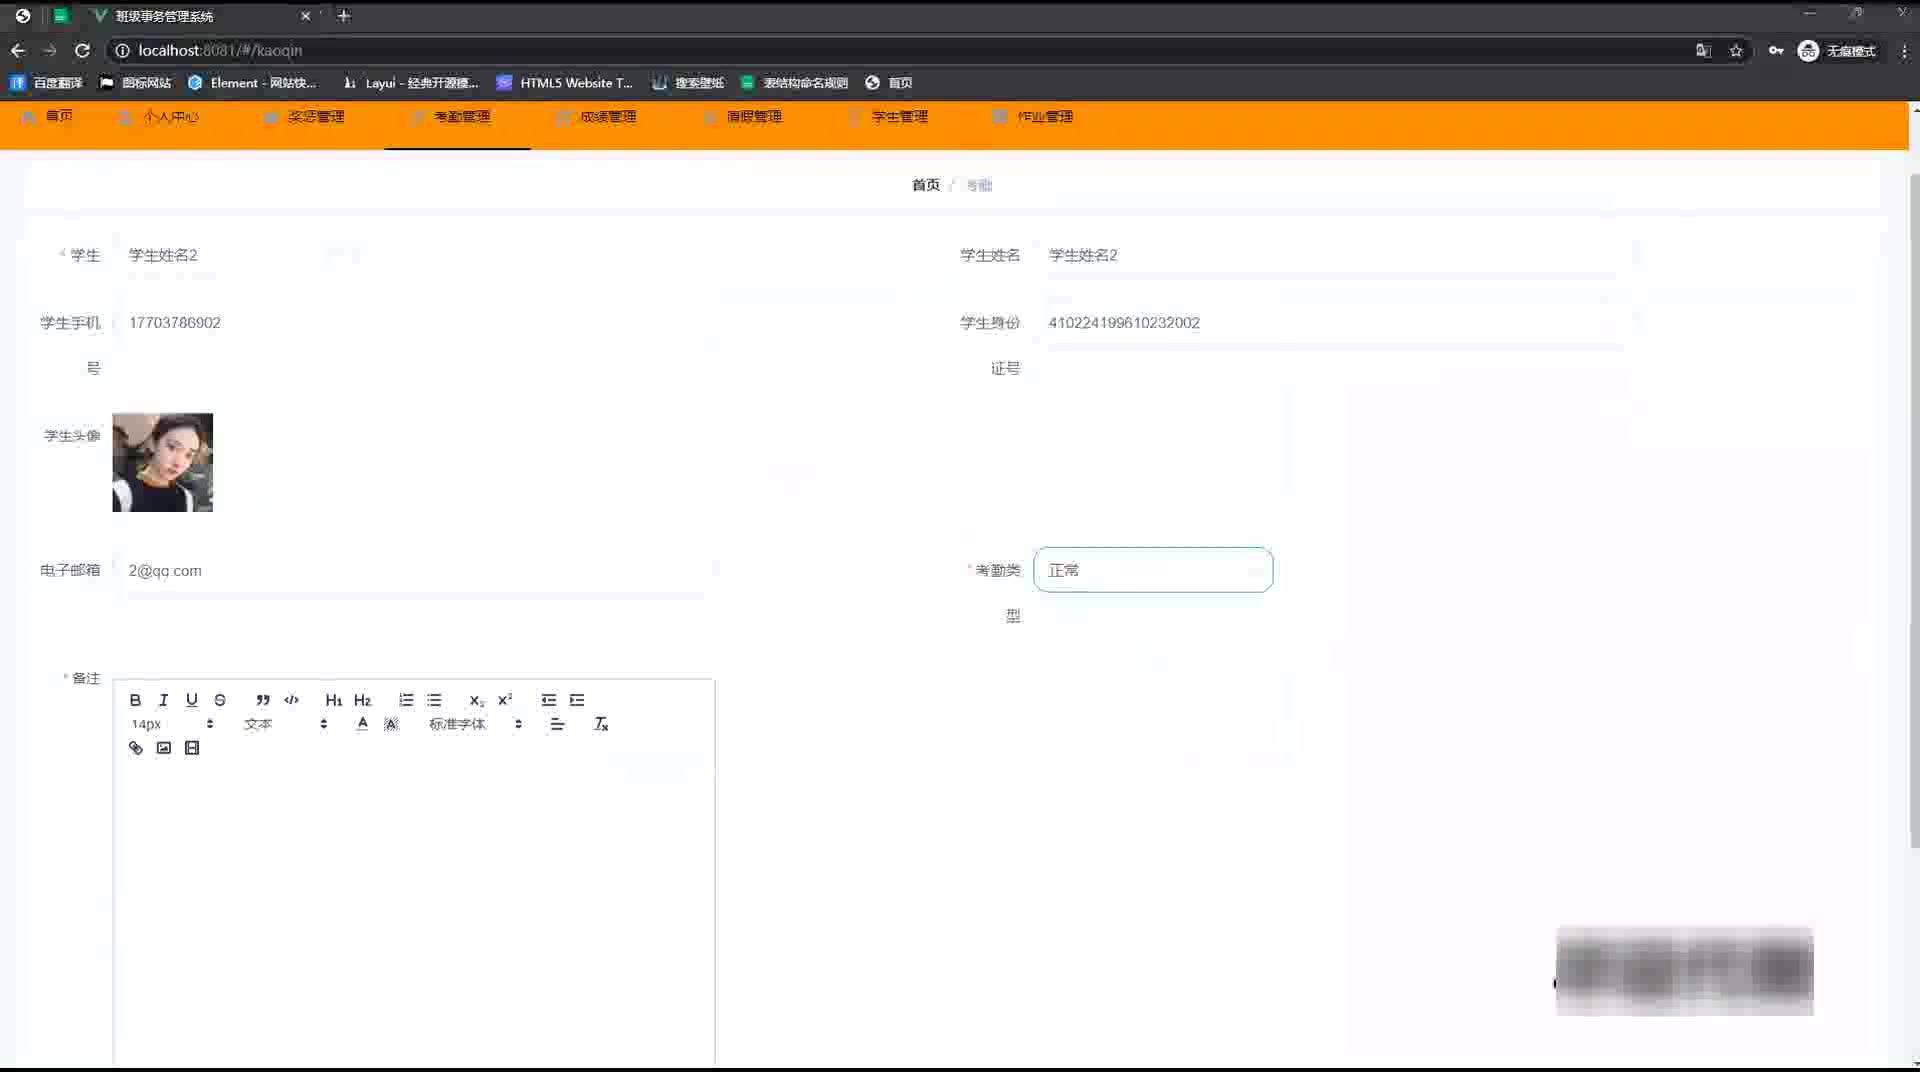Open the 成绩管理 menu item
1920x1072 pixels.
point(597,117)
